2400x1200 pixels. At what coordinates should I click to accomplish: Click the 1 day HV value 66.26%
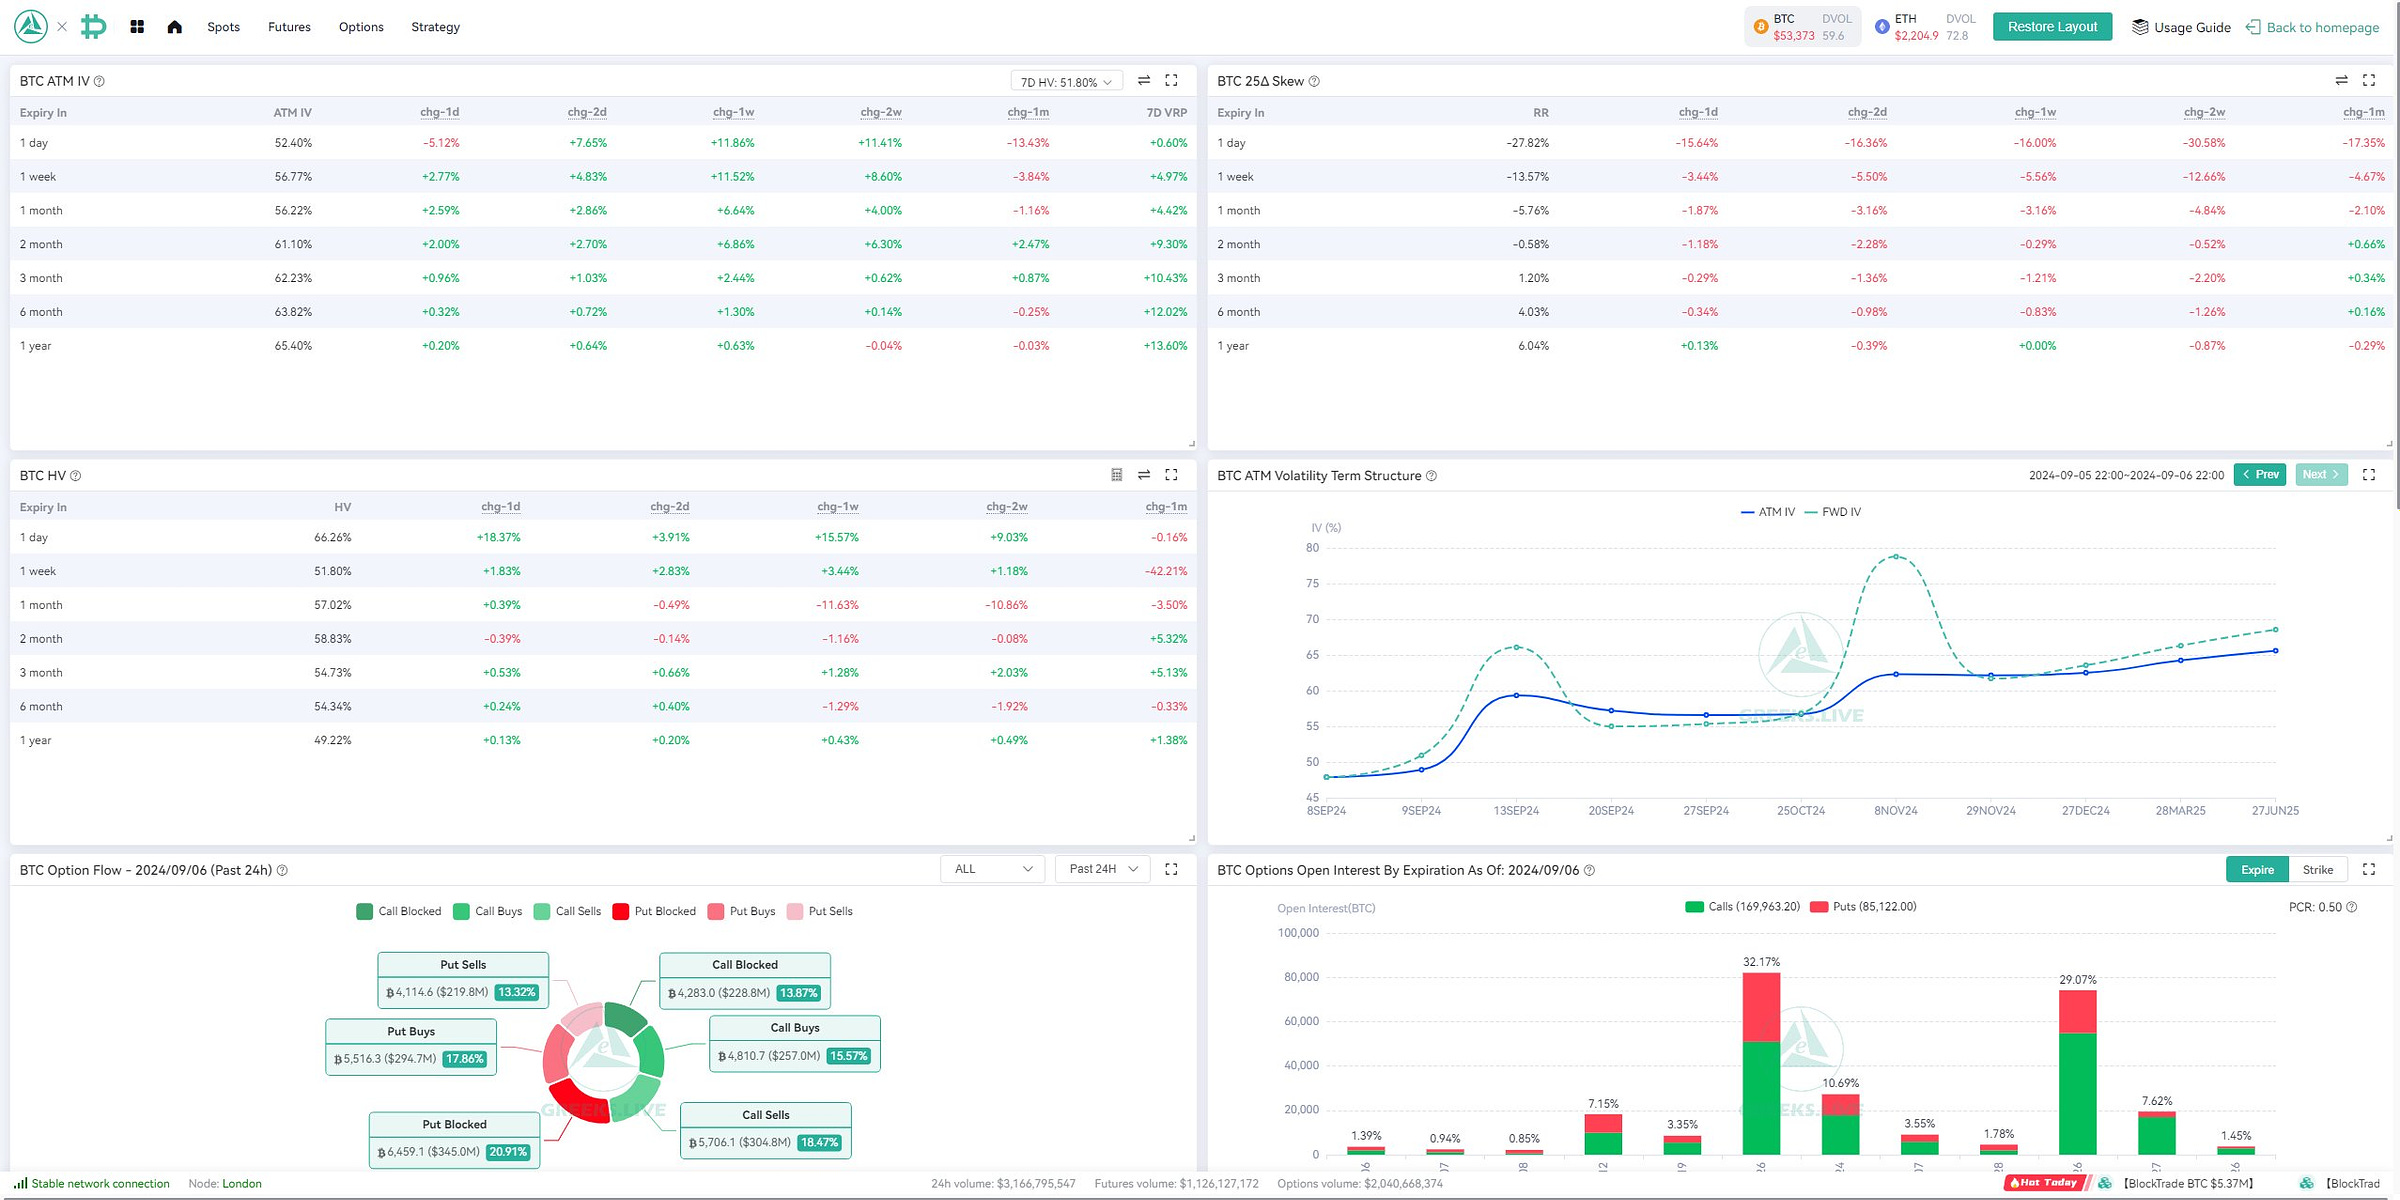tap(333, 537)
